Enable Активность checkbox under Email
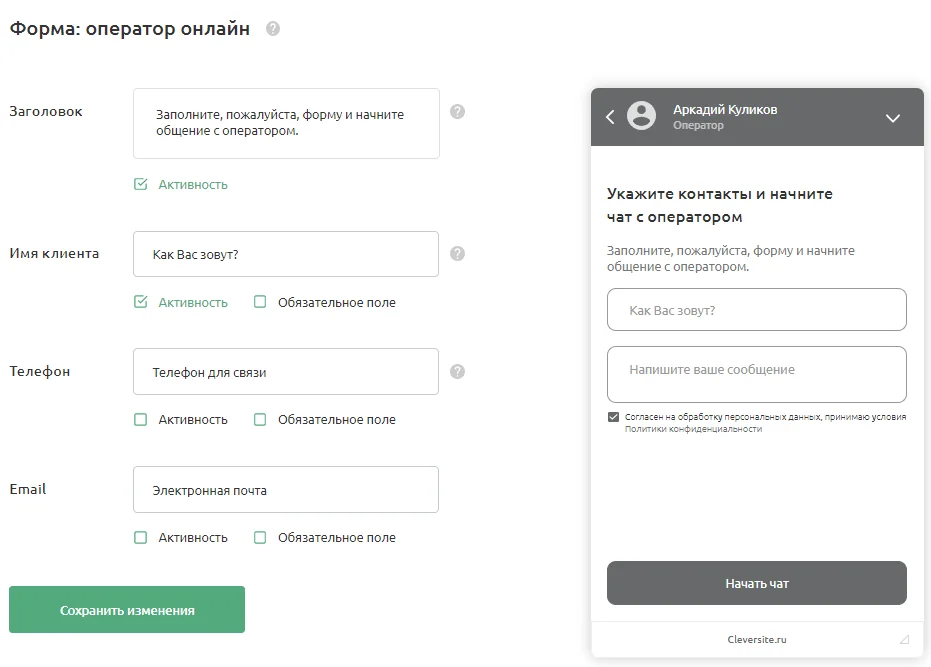This screenshot has width=931, height=667. pos(141,537)
